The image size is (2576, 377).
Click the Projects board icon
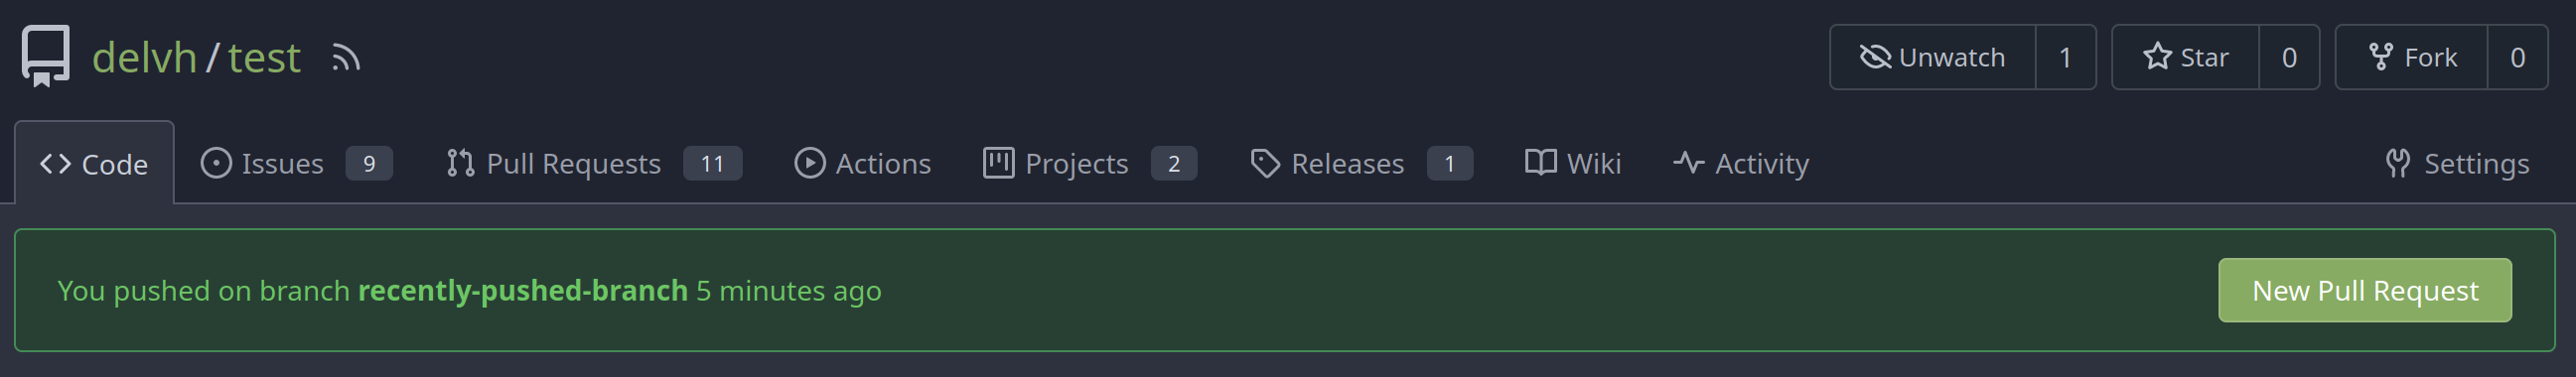[998, 163]
